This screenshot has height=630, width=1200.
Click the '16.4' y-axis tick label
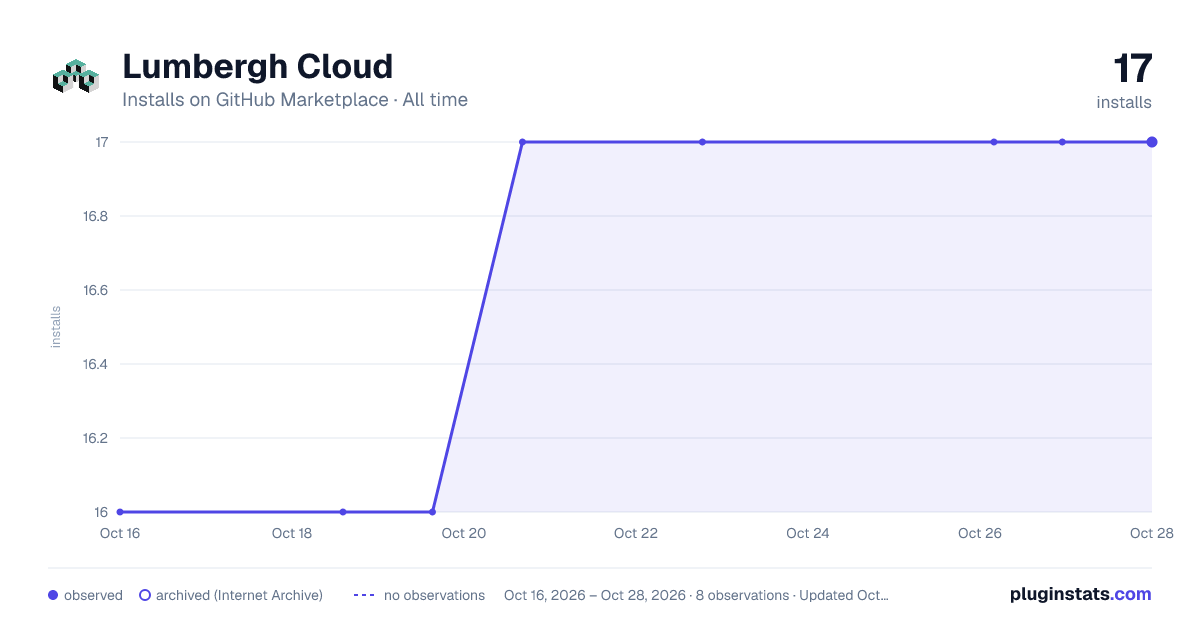pos(96,364)
